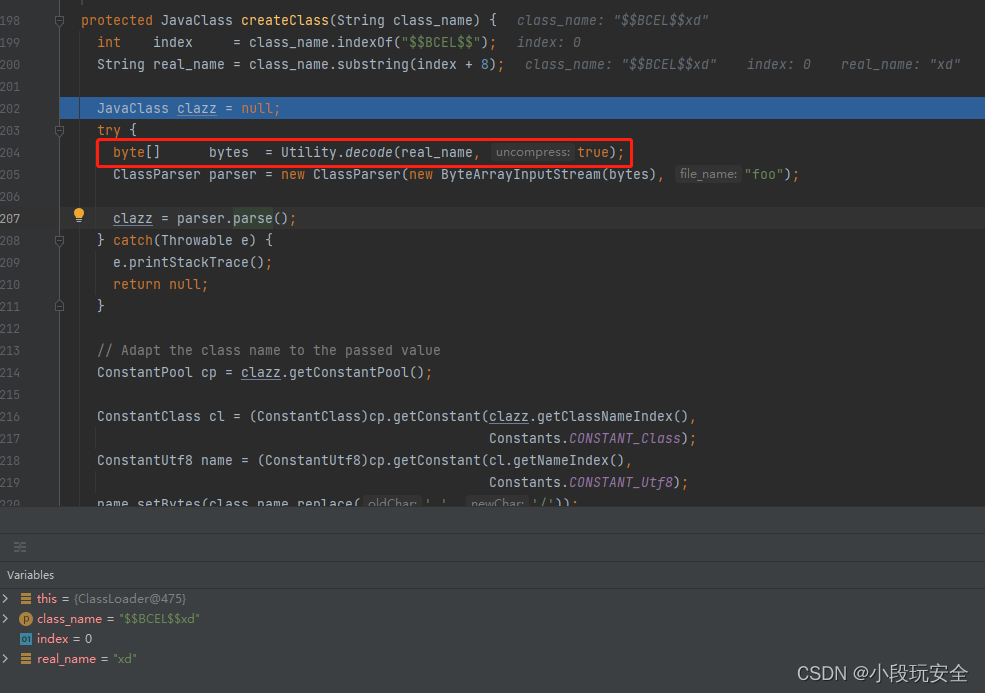Click inline debug hint 'index: 0' on line 199

(548, 42)
